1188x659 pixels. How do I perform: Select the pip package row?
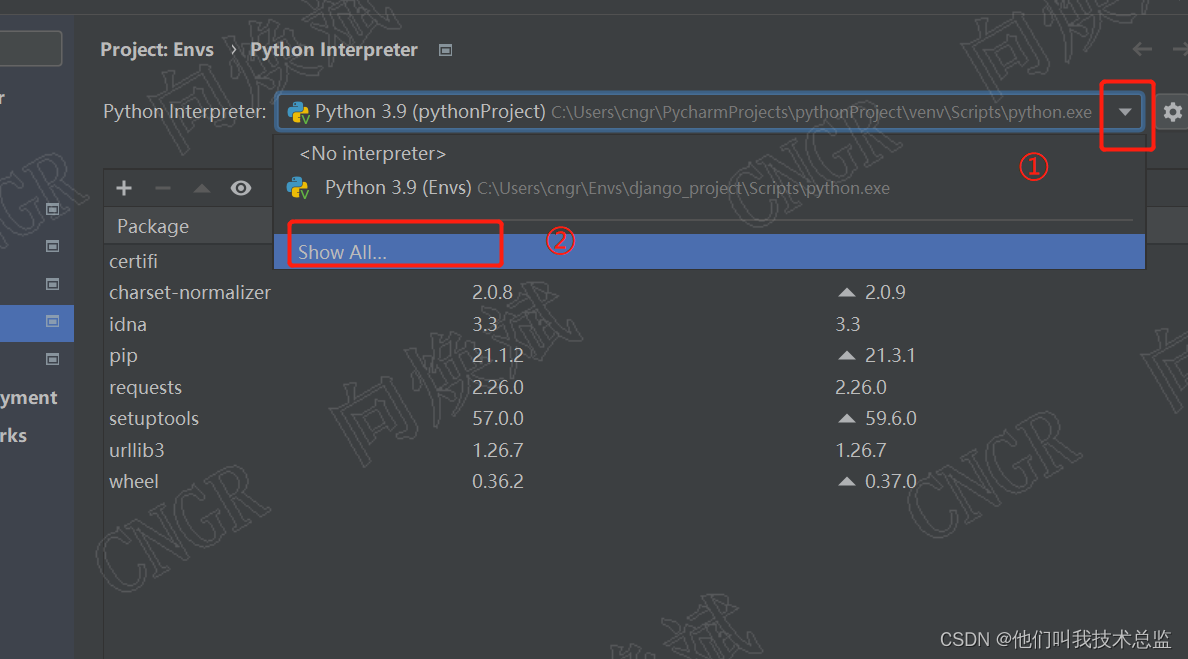123,356
